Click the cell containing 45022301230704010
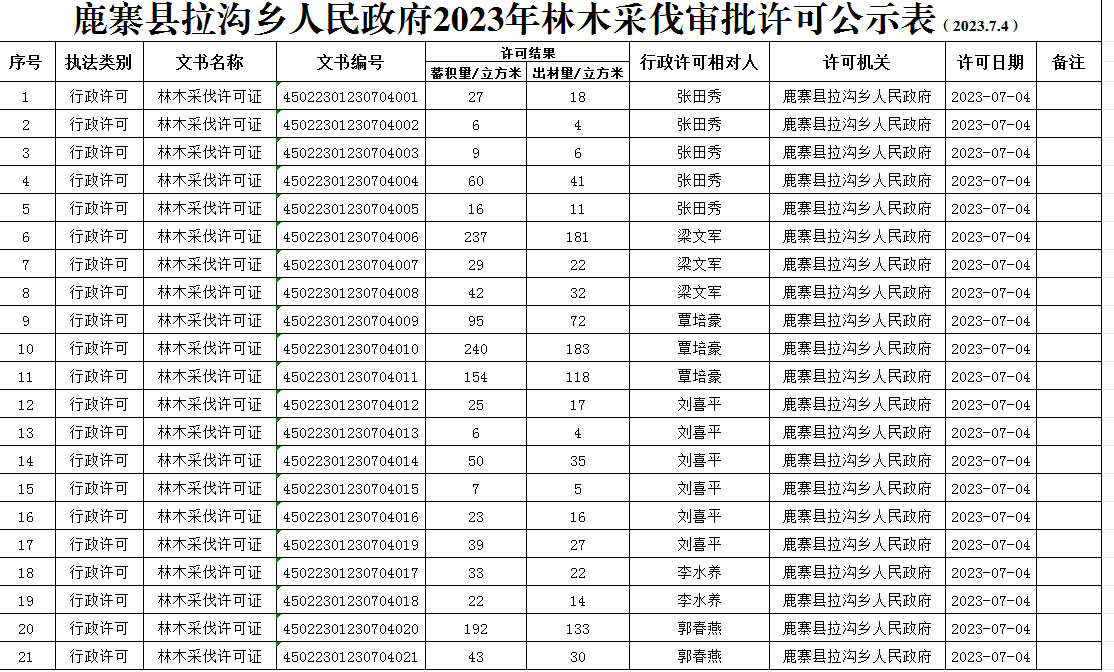Viewport: 1114px width, 672px height. (350, 350)
